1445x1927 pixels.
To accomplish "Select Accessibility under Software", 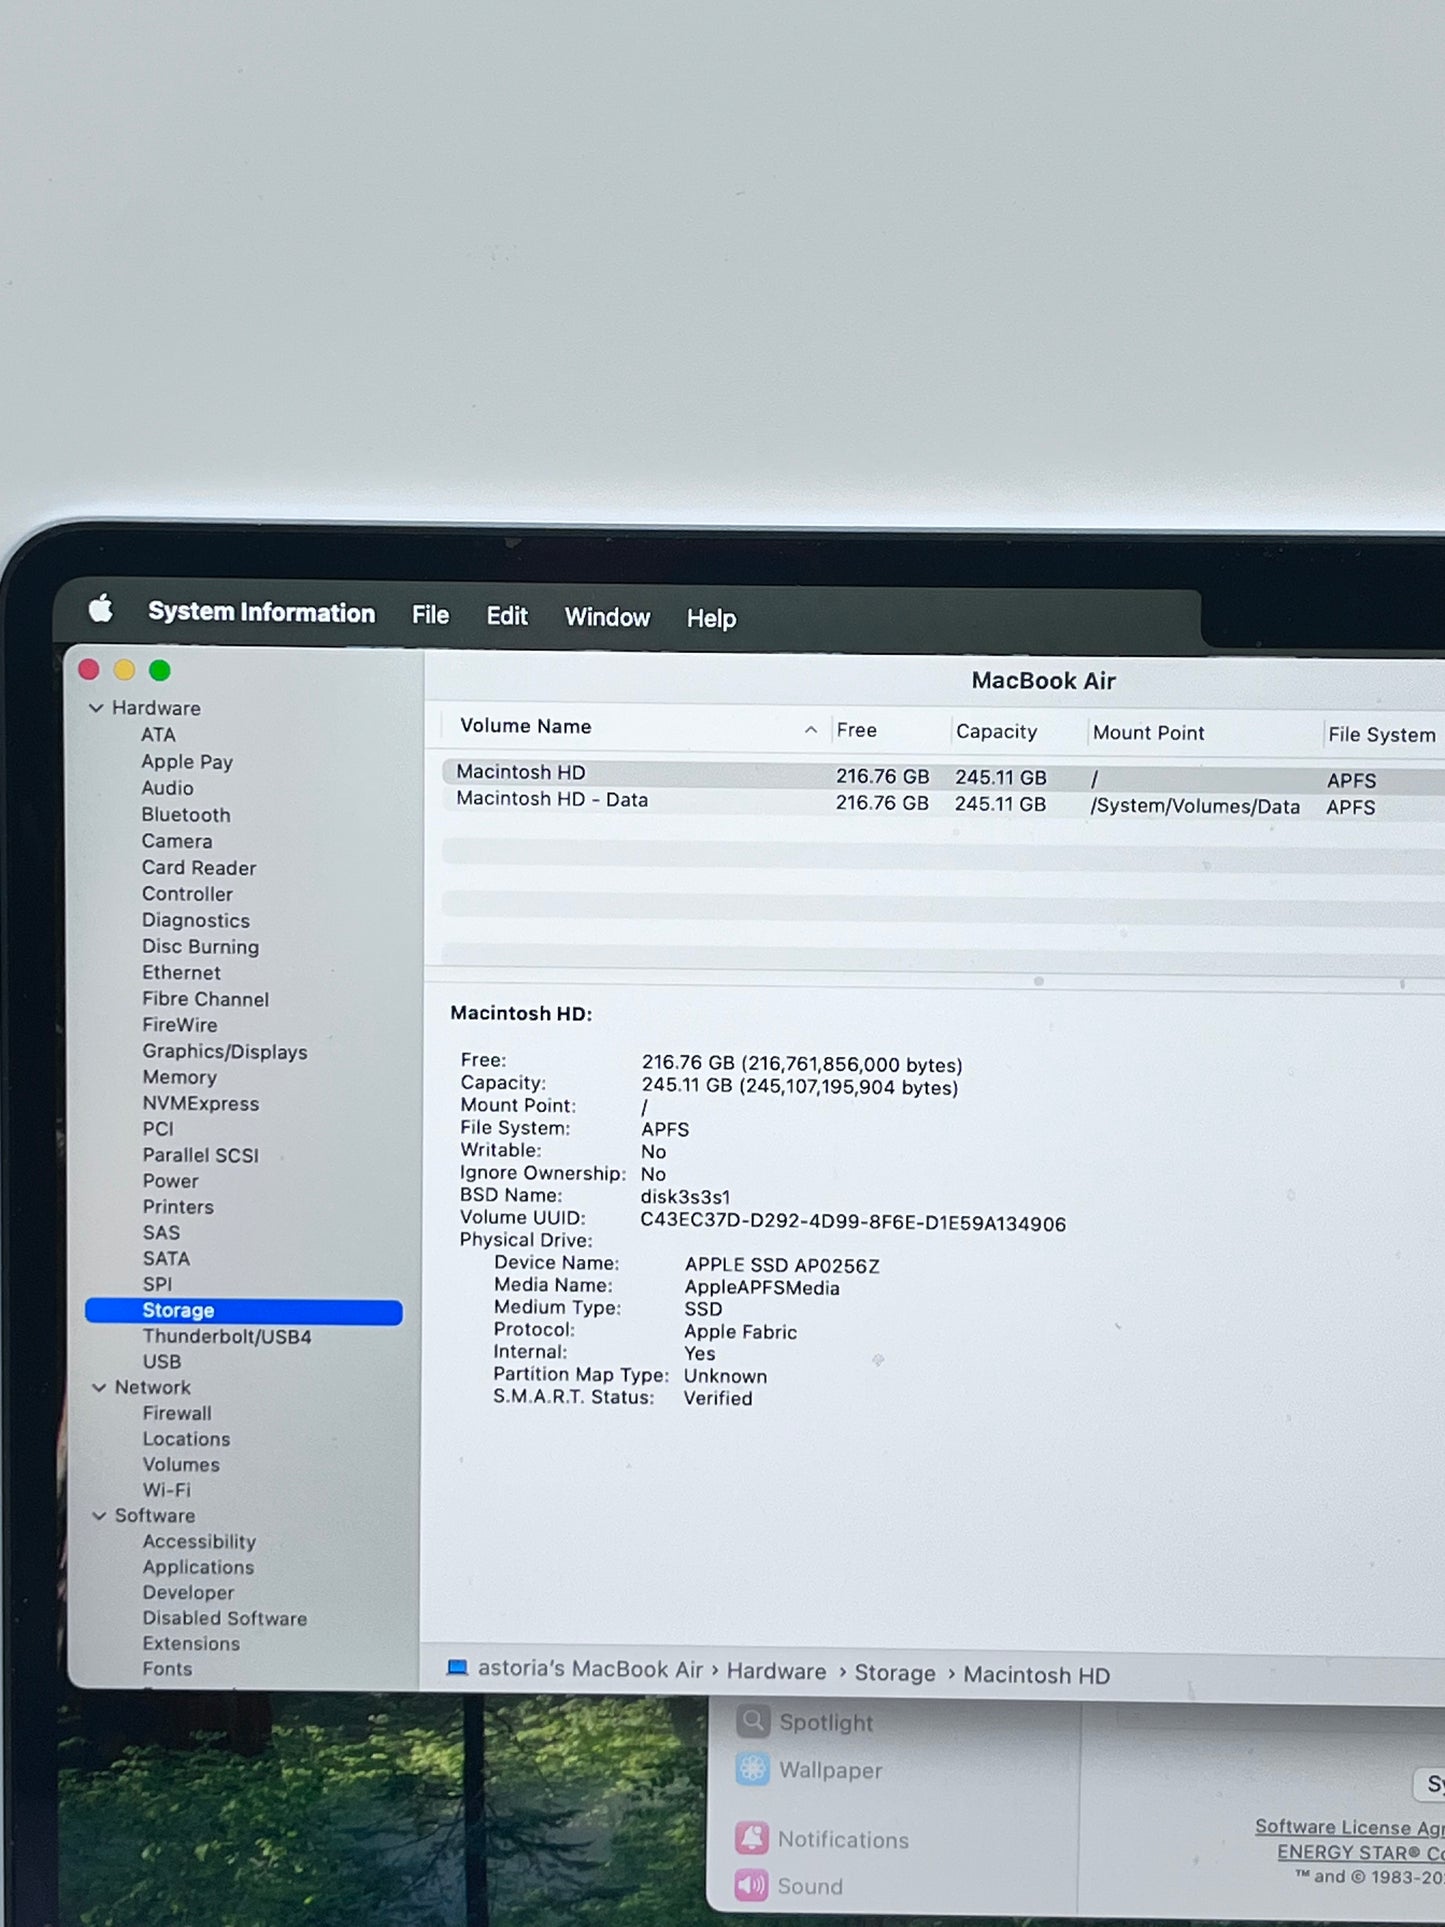I will (199, 1541).
